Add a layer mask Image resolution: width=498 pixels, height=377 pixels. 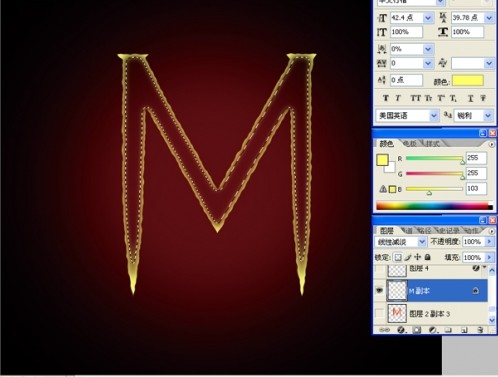point(416,330)
